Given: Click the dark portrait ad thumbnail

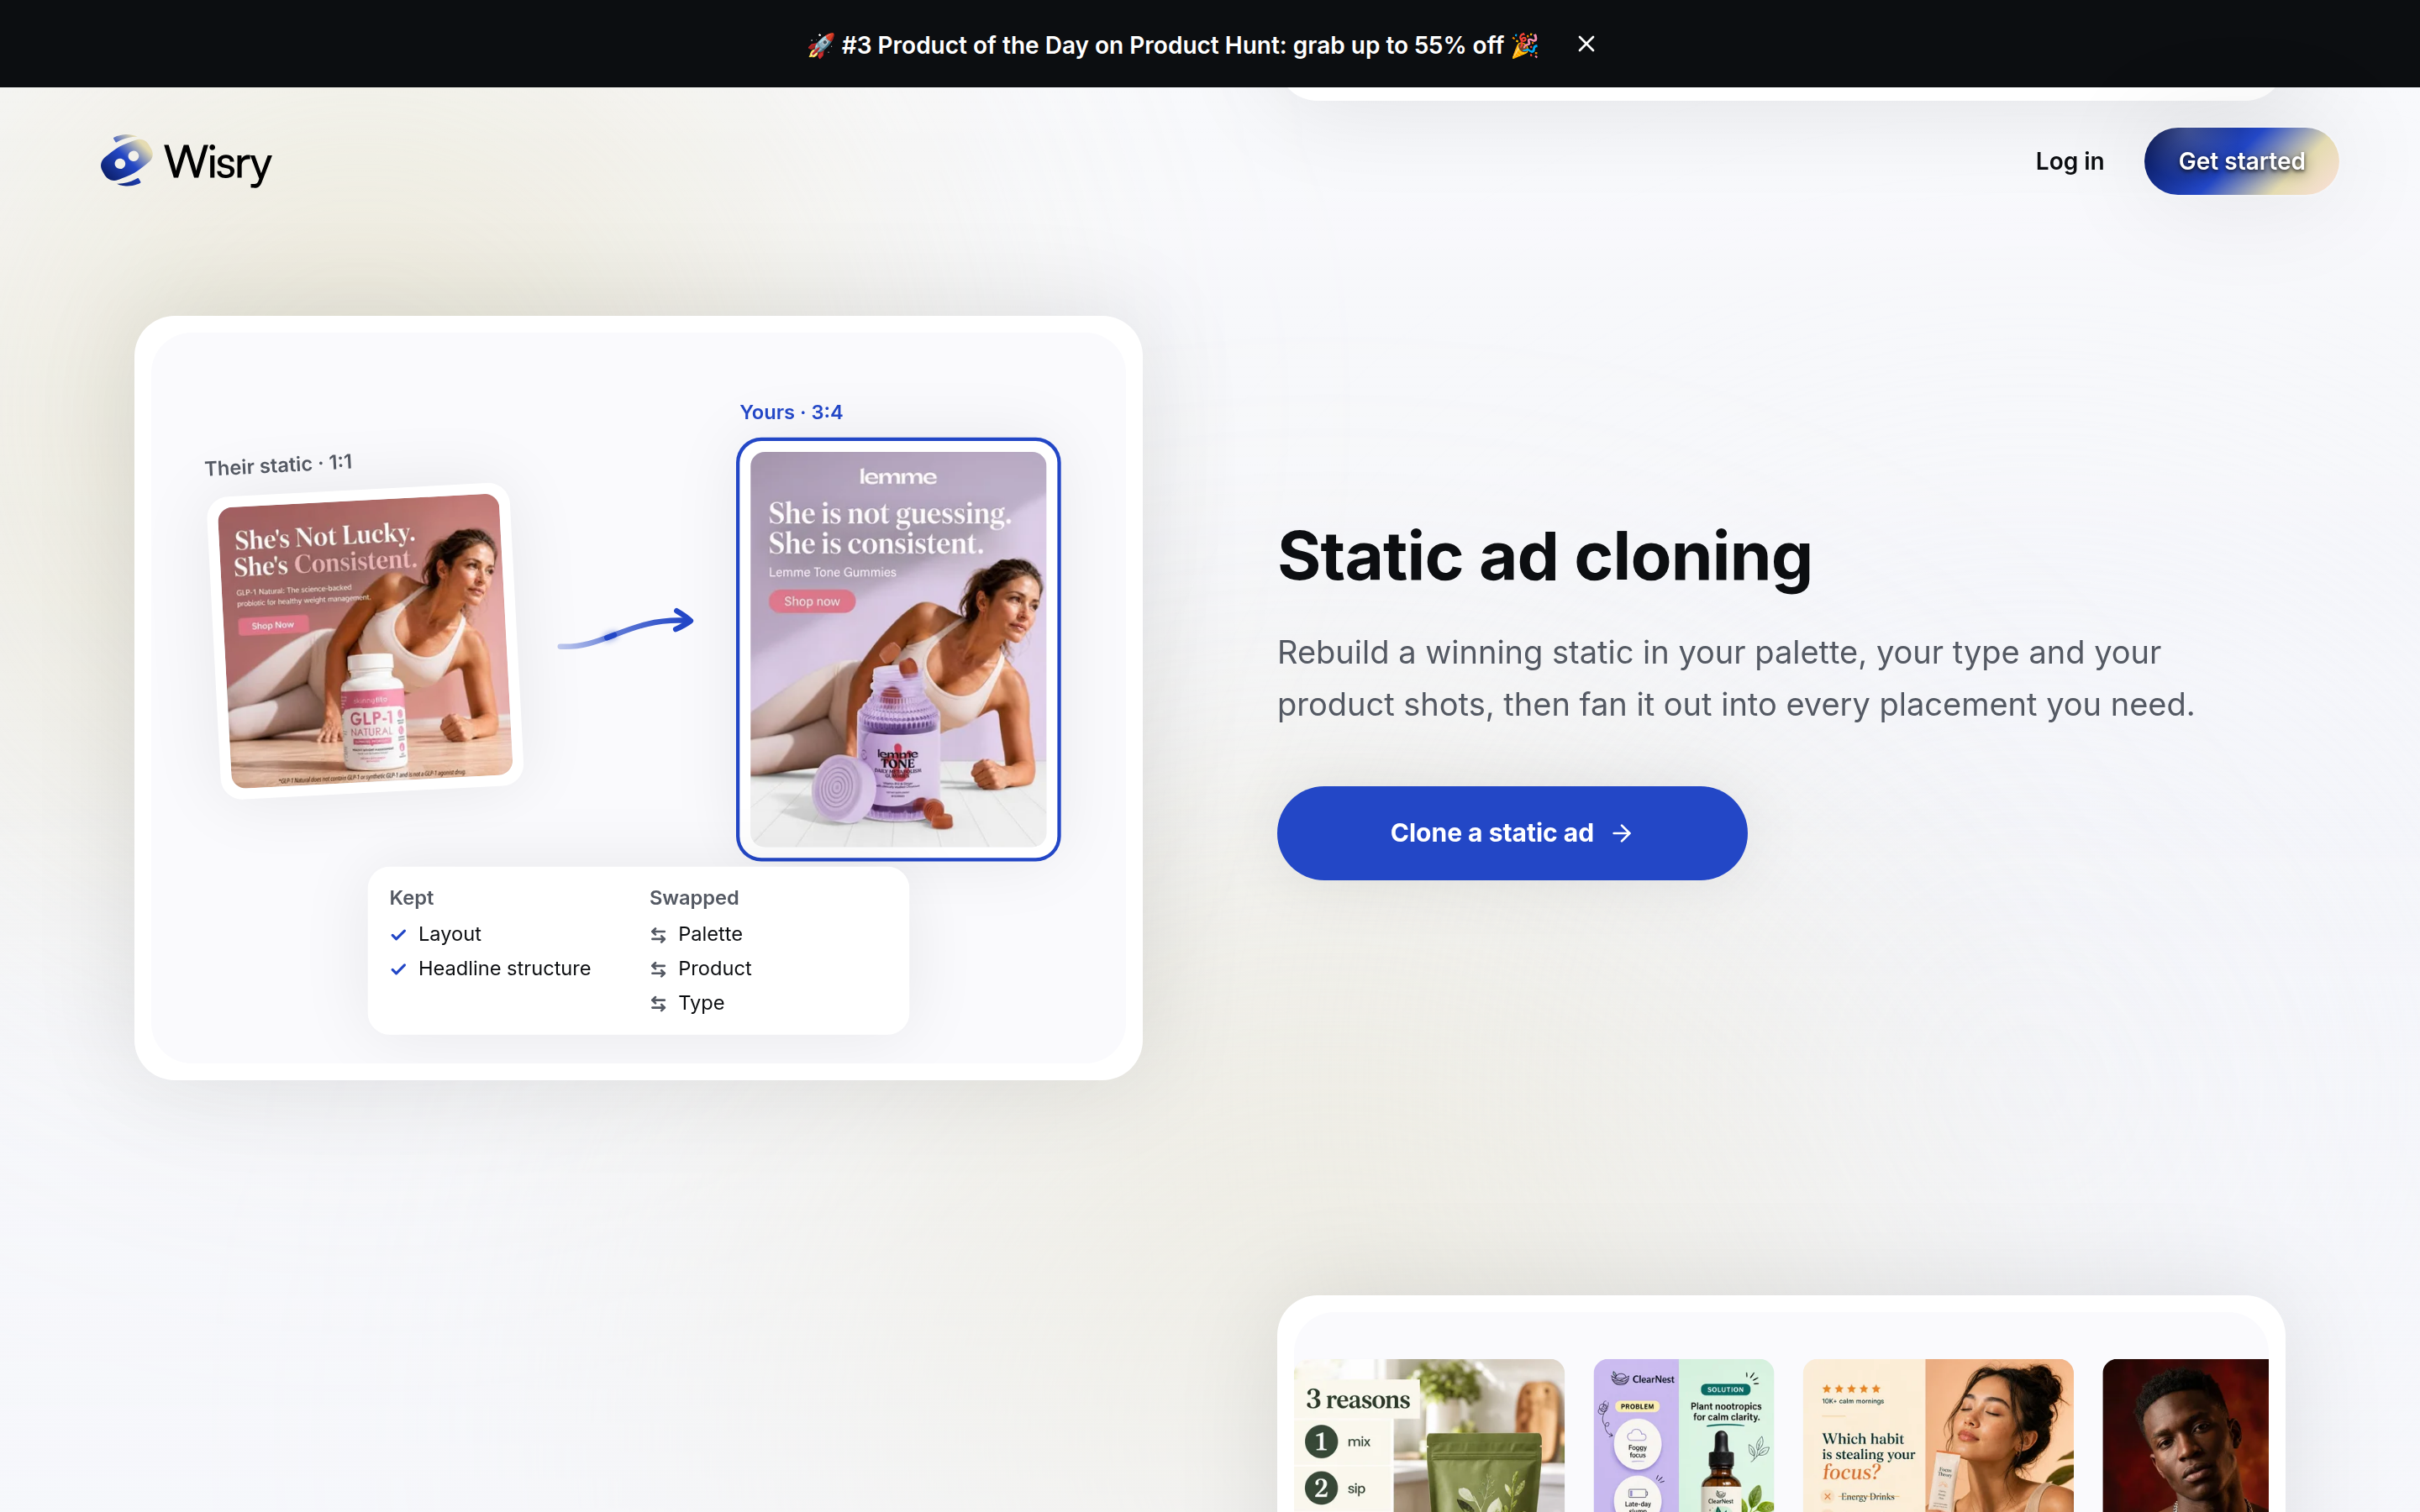Looking at the screenshot, I should (x=2185, y=1435).
